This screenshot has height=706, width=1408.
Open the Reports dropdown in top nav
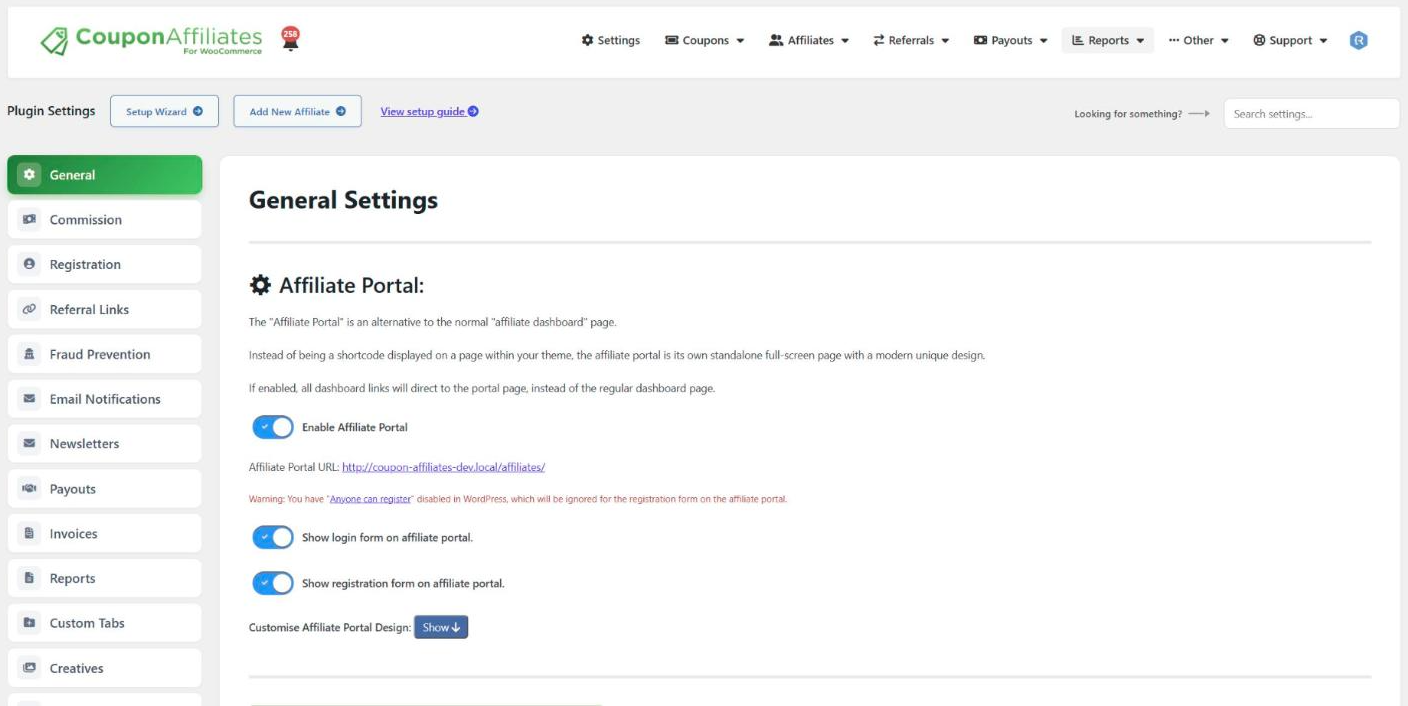coord(1108,40)
